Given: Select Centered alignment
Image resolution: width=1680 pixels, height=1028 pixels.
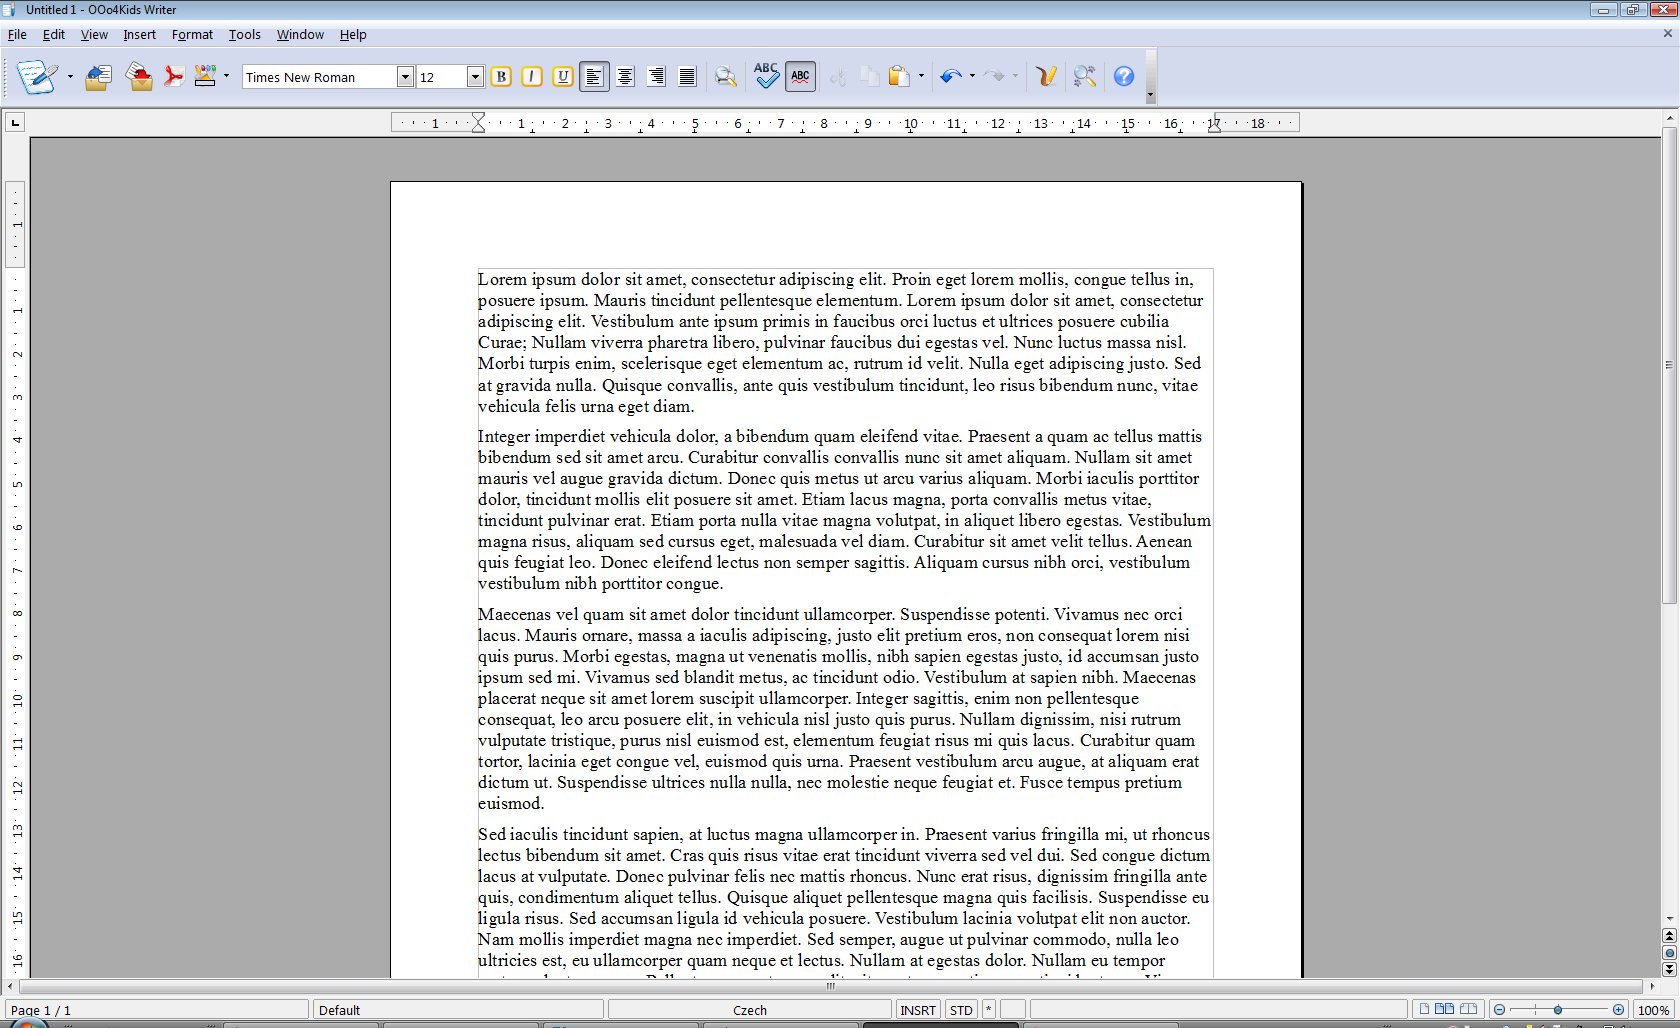Looking at the screenshot, I should coord(625,77).
